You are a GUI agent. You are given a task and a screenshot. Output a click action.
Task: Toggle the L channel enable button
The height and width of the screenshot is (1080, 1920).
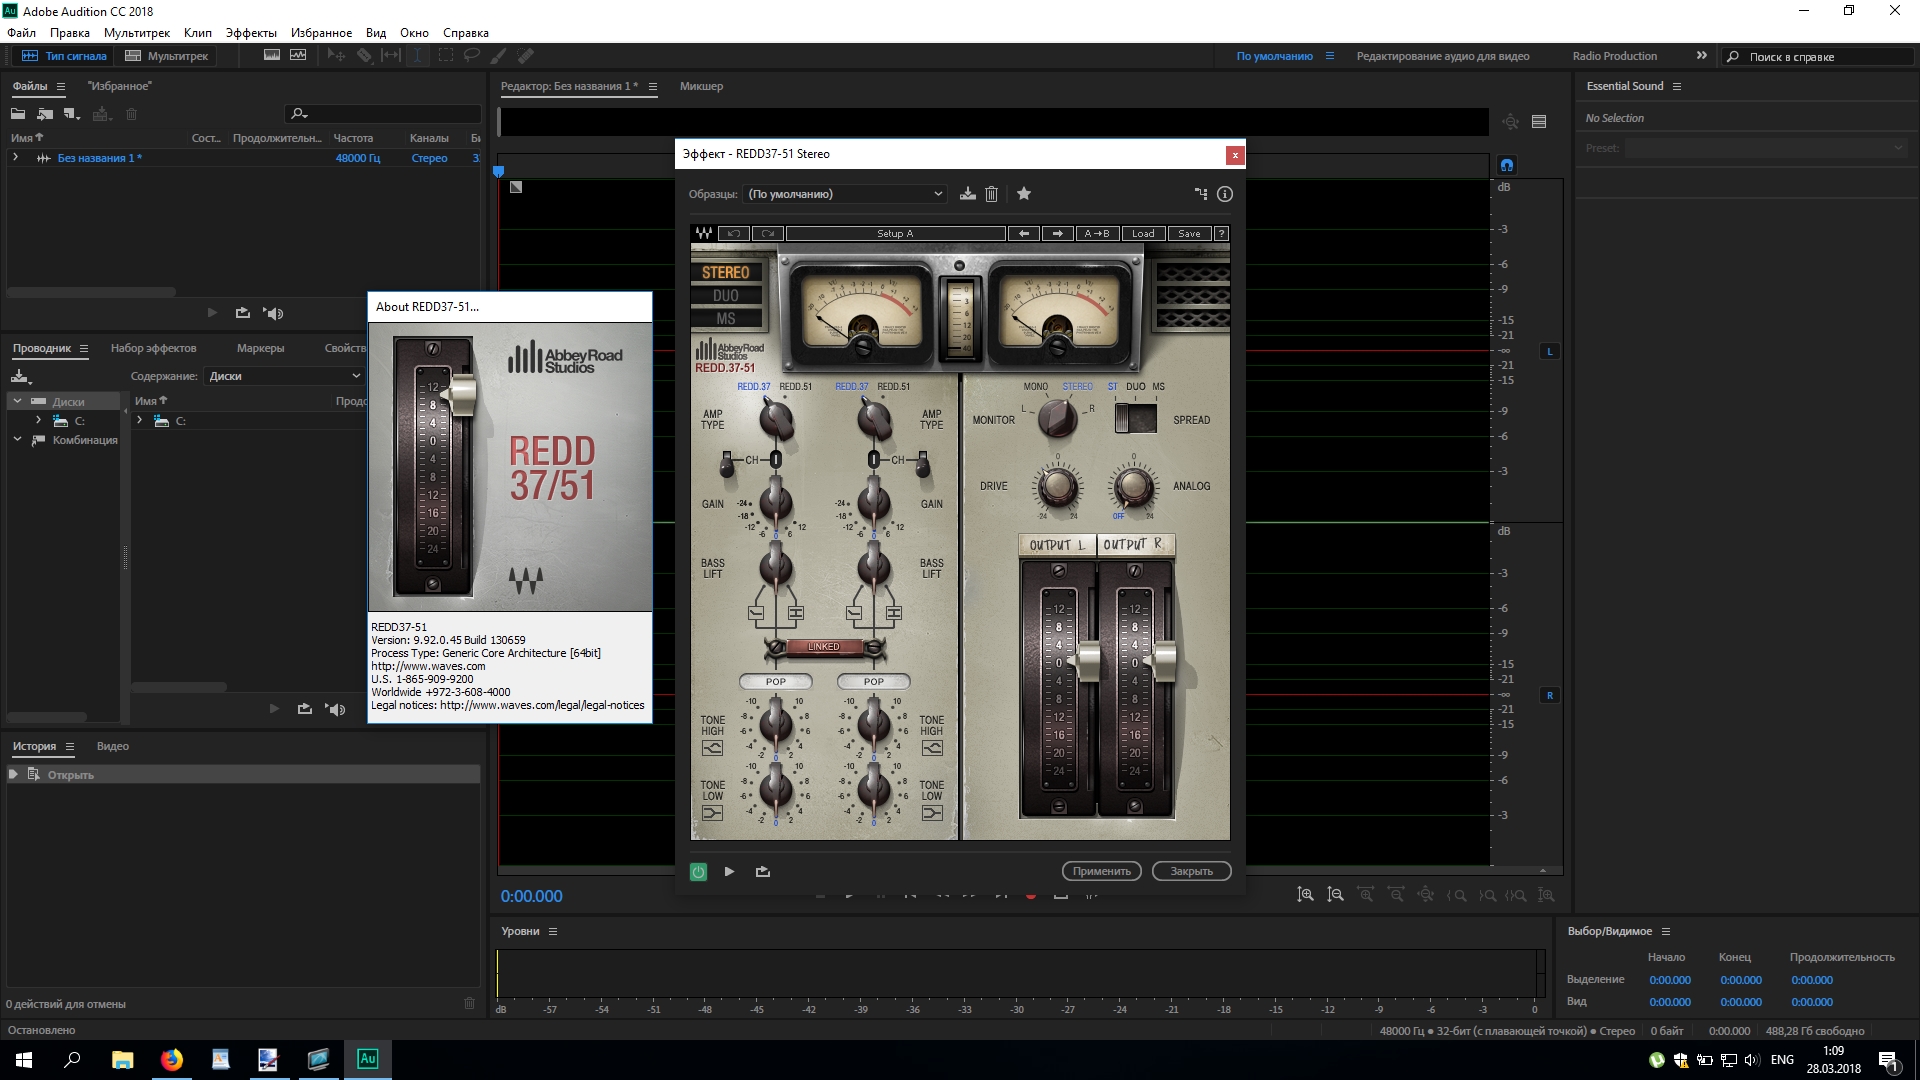click(x=1550, y=351)
